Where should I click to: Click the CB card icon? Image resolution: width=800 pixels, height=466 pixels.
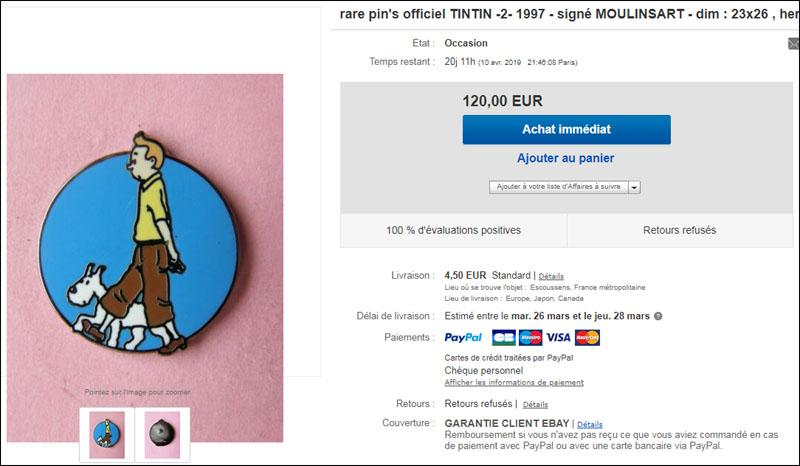pyautogui.click(x=504, y=337)
